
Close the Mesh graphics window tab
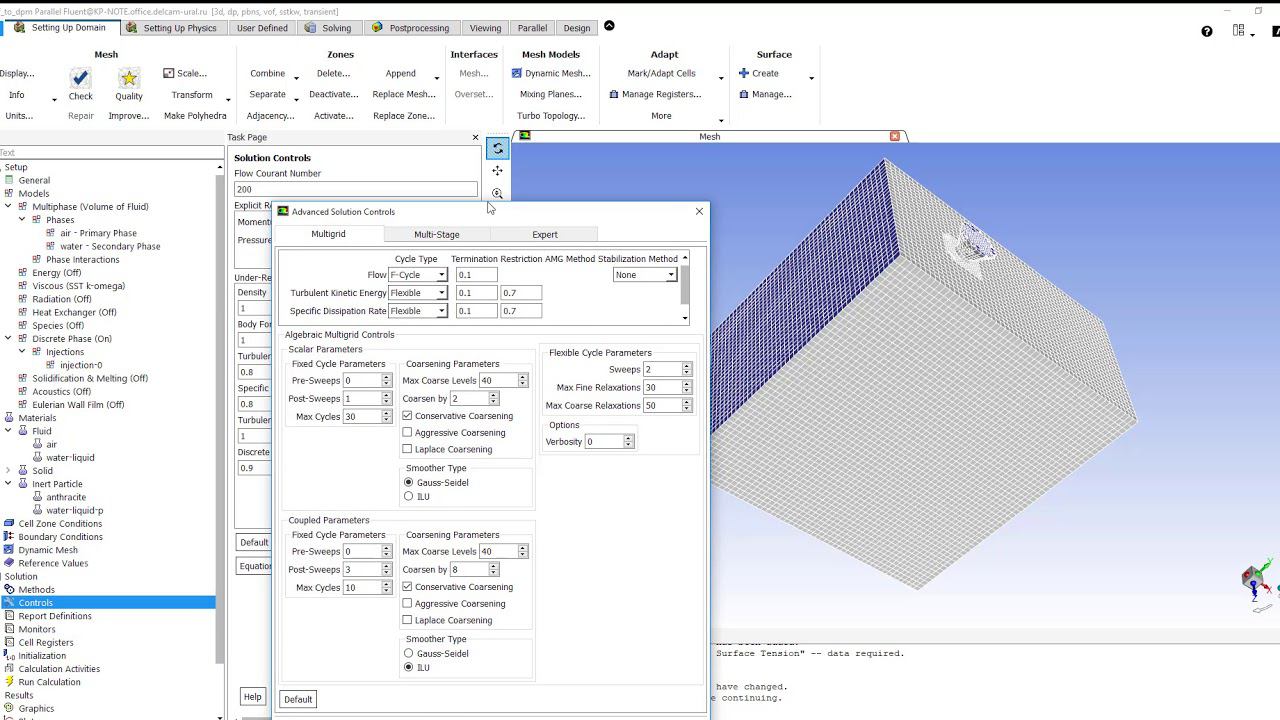tap(895, 136)
